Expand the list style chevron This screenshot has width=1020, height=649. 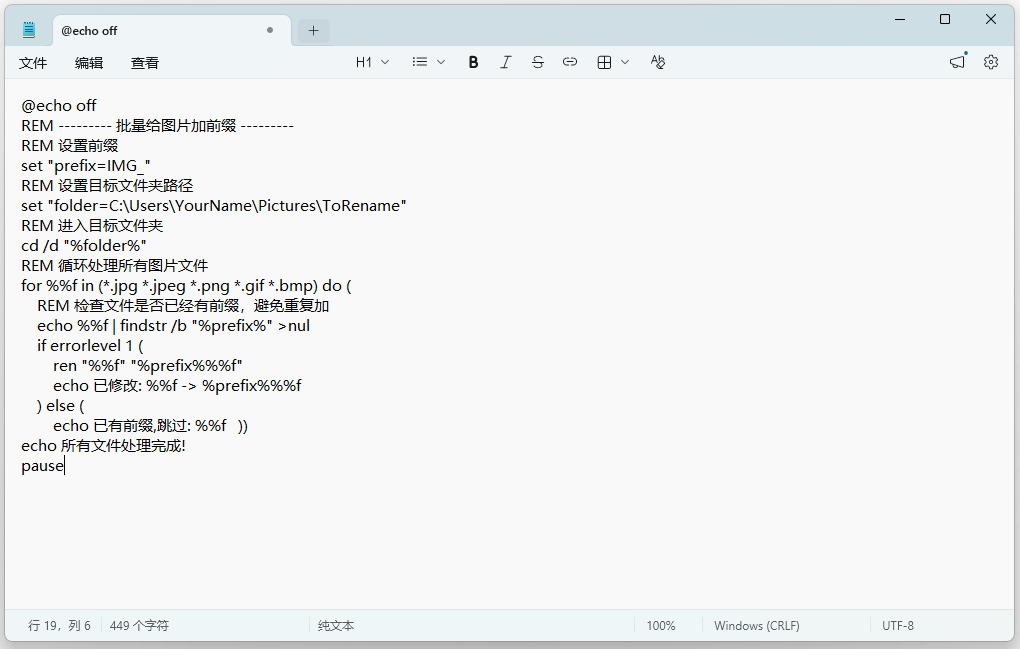[441, 62]
